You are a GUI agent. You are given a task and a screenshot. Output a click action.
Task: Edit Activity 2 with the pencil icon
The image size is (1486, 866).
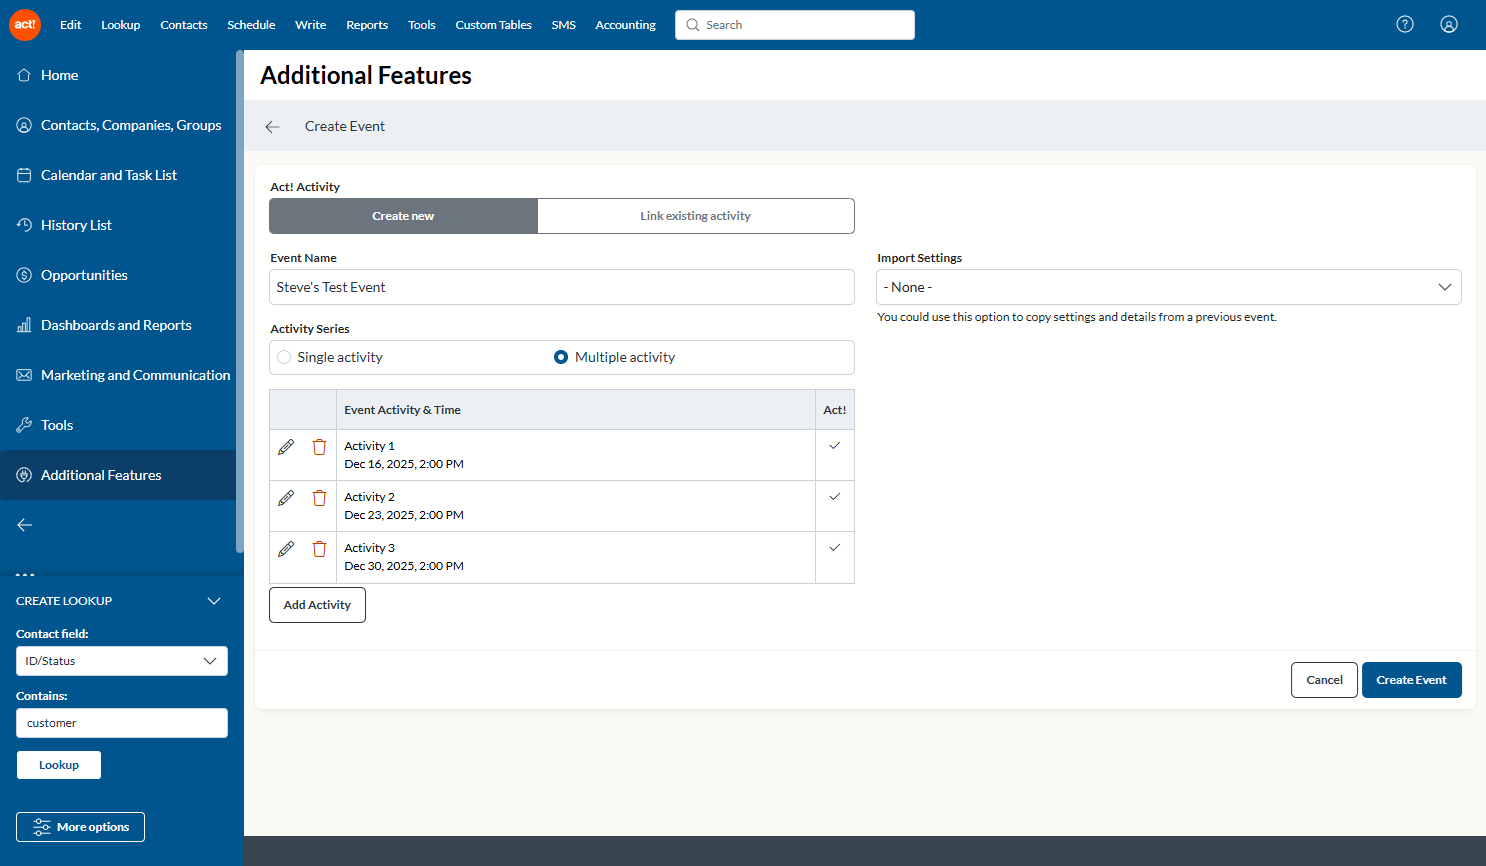click(286, 498)
